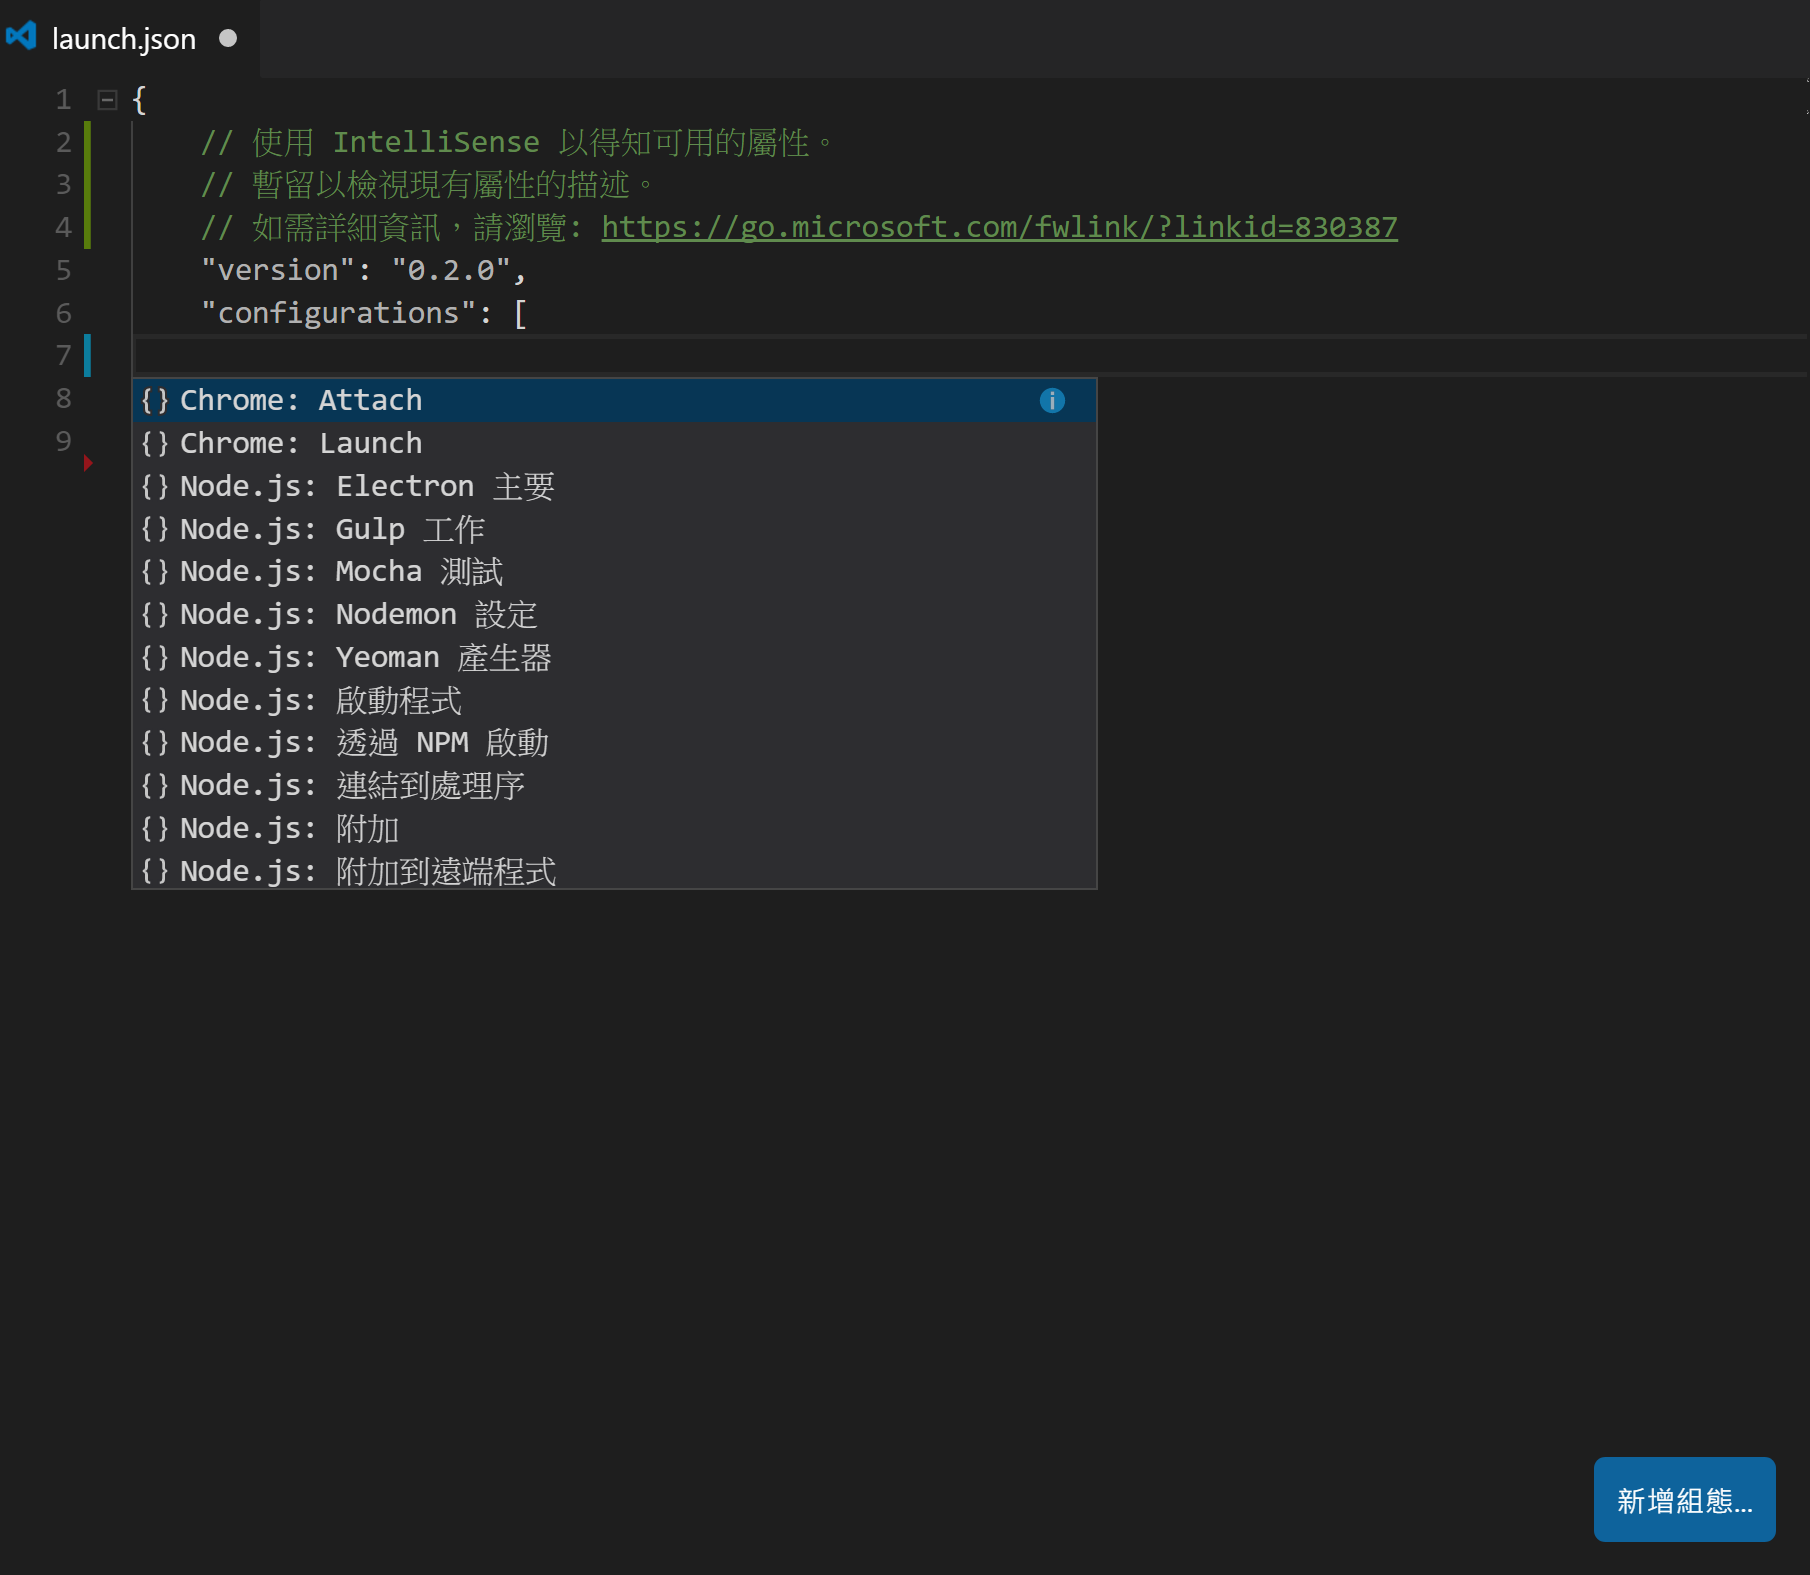
Task: Click the 新增組態... button
Action: click(1684, 1499)
